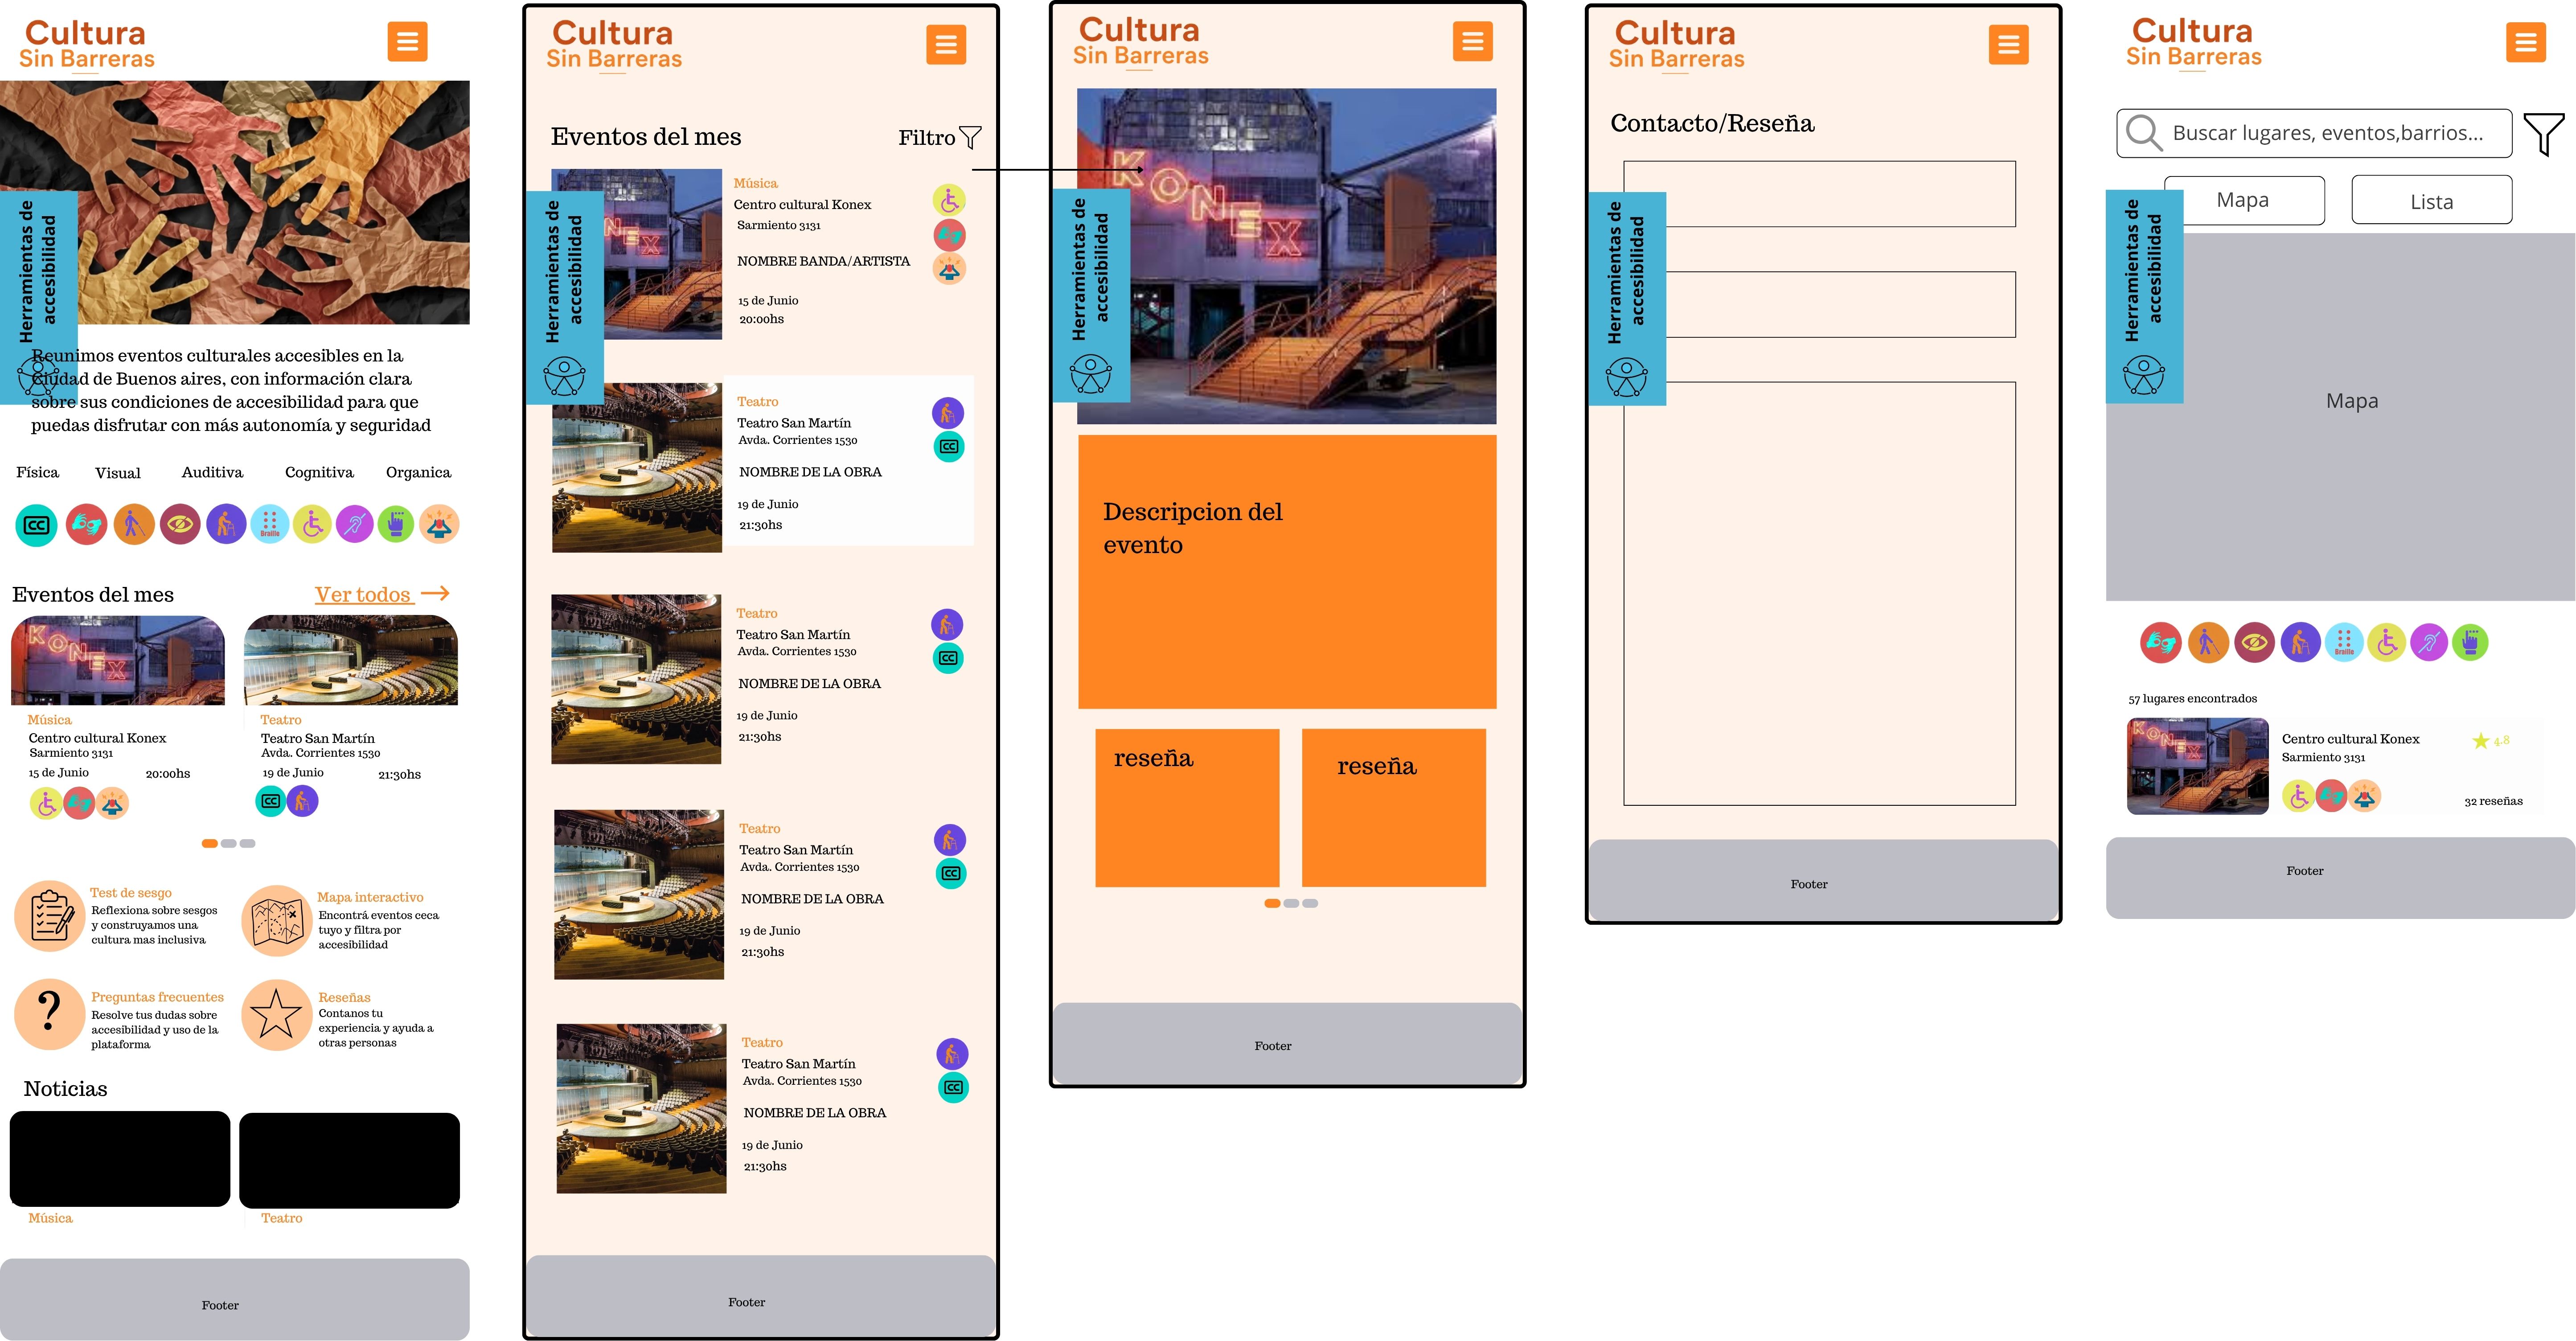
Task: Open the Konex thumbnail in the map results
Action: click(x=2198, y=767)
